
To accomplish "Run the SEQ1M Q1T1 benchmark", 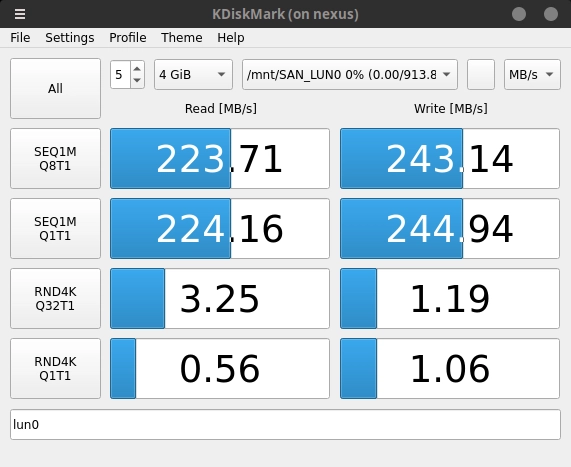I will (x=55, y=228).
